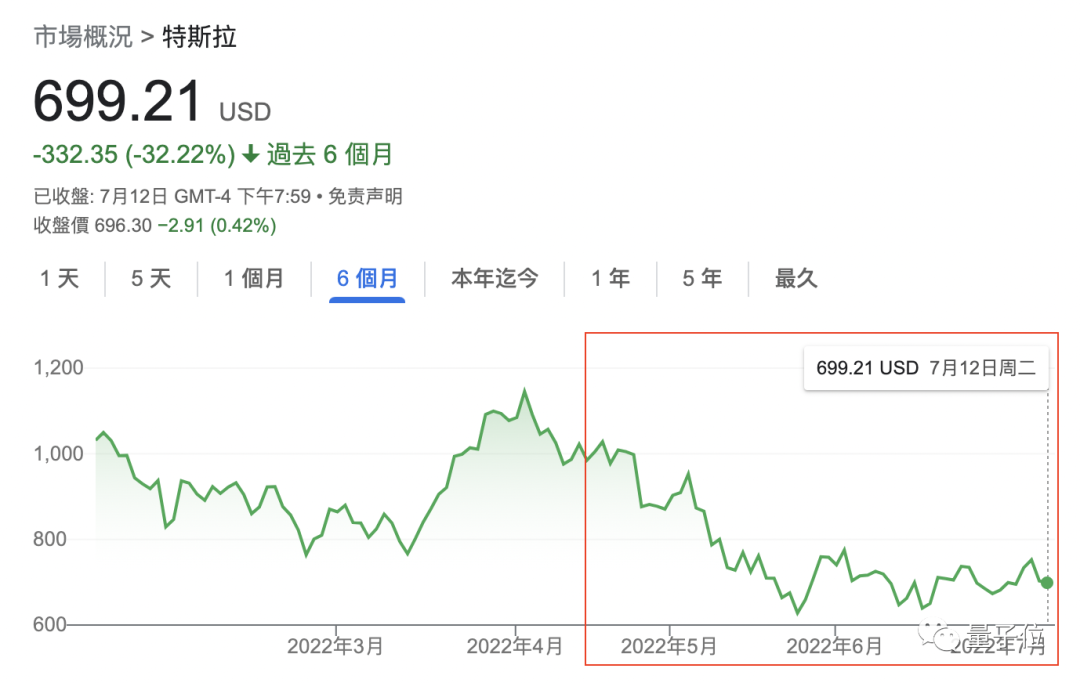Select the 1年 time range
1080x683 pixels.
(611, 279)
